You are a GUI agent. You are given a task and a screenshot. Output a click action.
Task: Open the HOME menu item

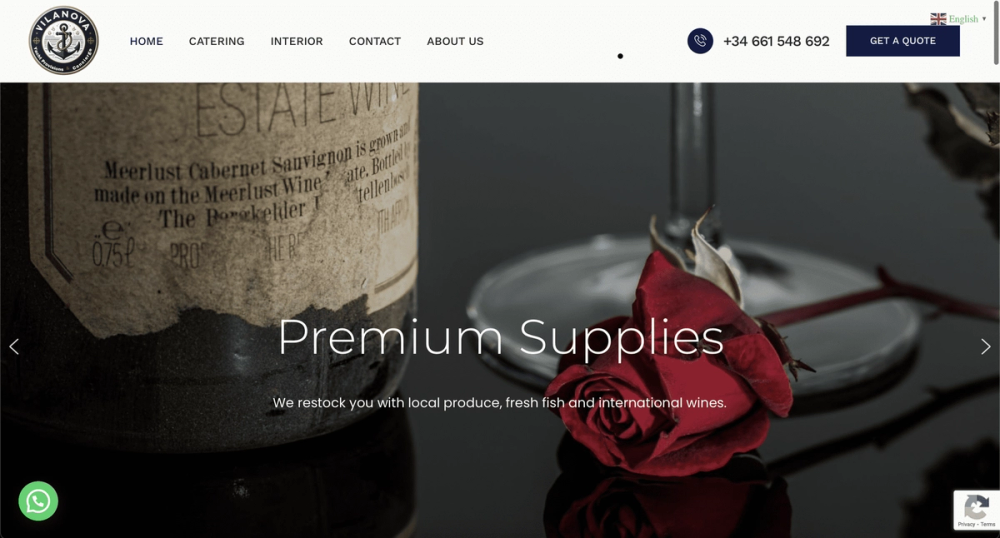[x=146, y=41]
